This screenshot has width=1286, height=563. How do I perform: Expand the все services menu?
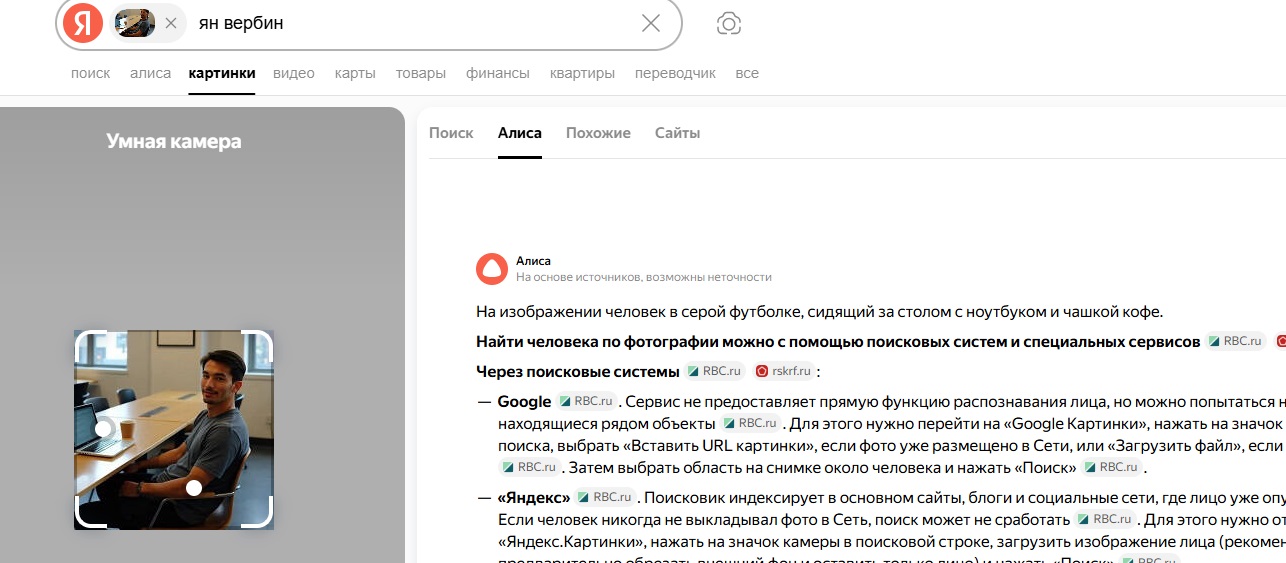tap(746, 73)
